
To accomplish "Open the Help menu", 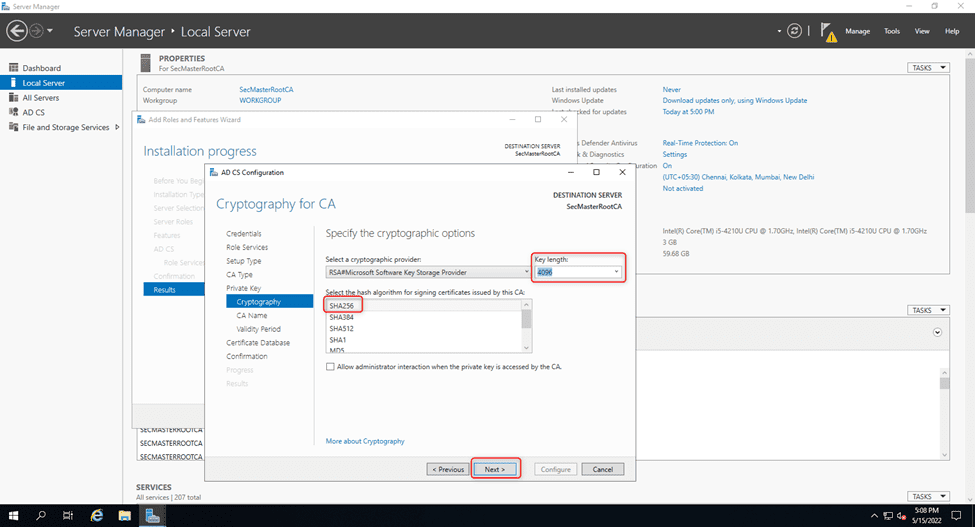I will click(x=952, y=31).
